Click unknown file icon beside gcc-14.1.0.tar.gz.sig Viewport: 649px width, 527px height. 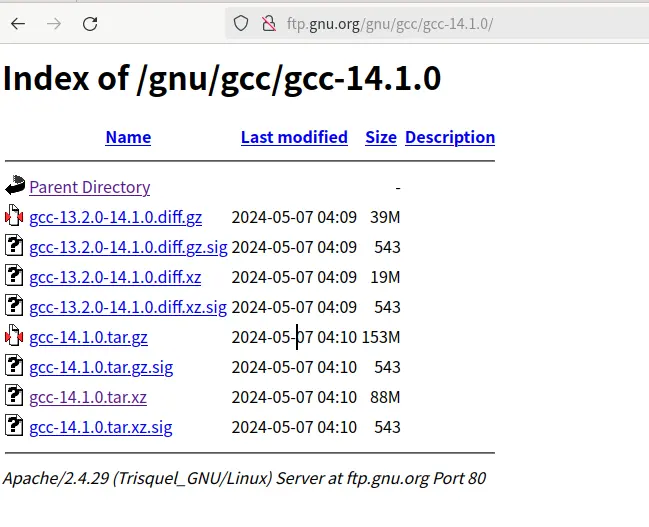(14, 365)
